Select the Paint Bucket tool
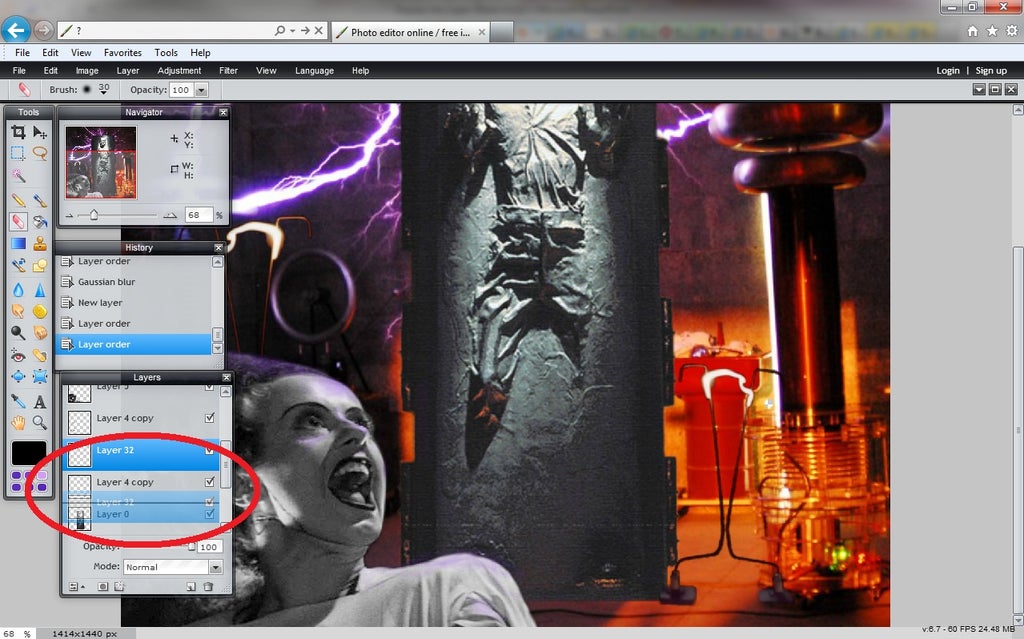Screen dimensions: 1024x639 click(x=40, y=222)
